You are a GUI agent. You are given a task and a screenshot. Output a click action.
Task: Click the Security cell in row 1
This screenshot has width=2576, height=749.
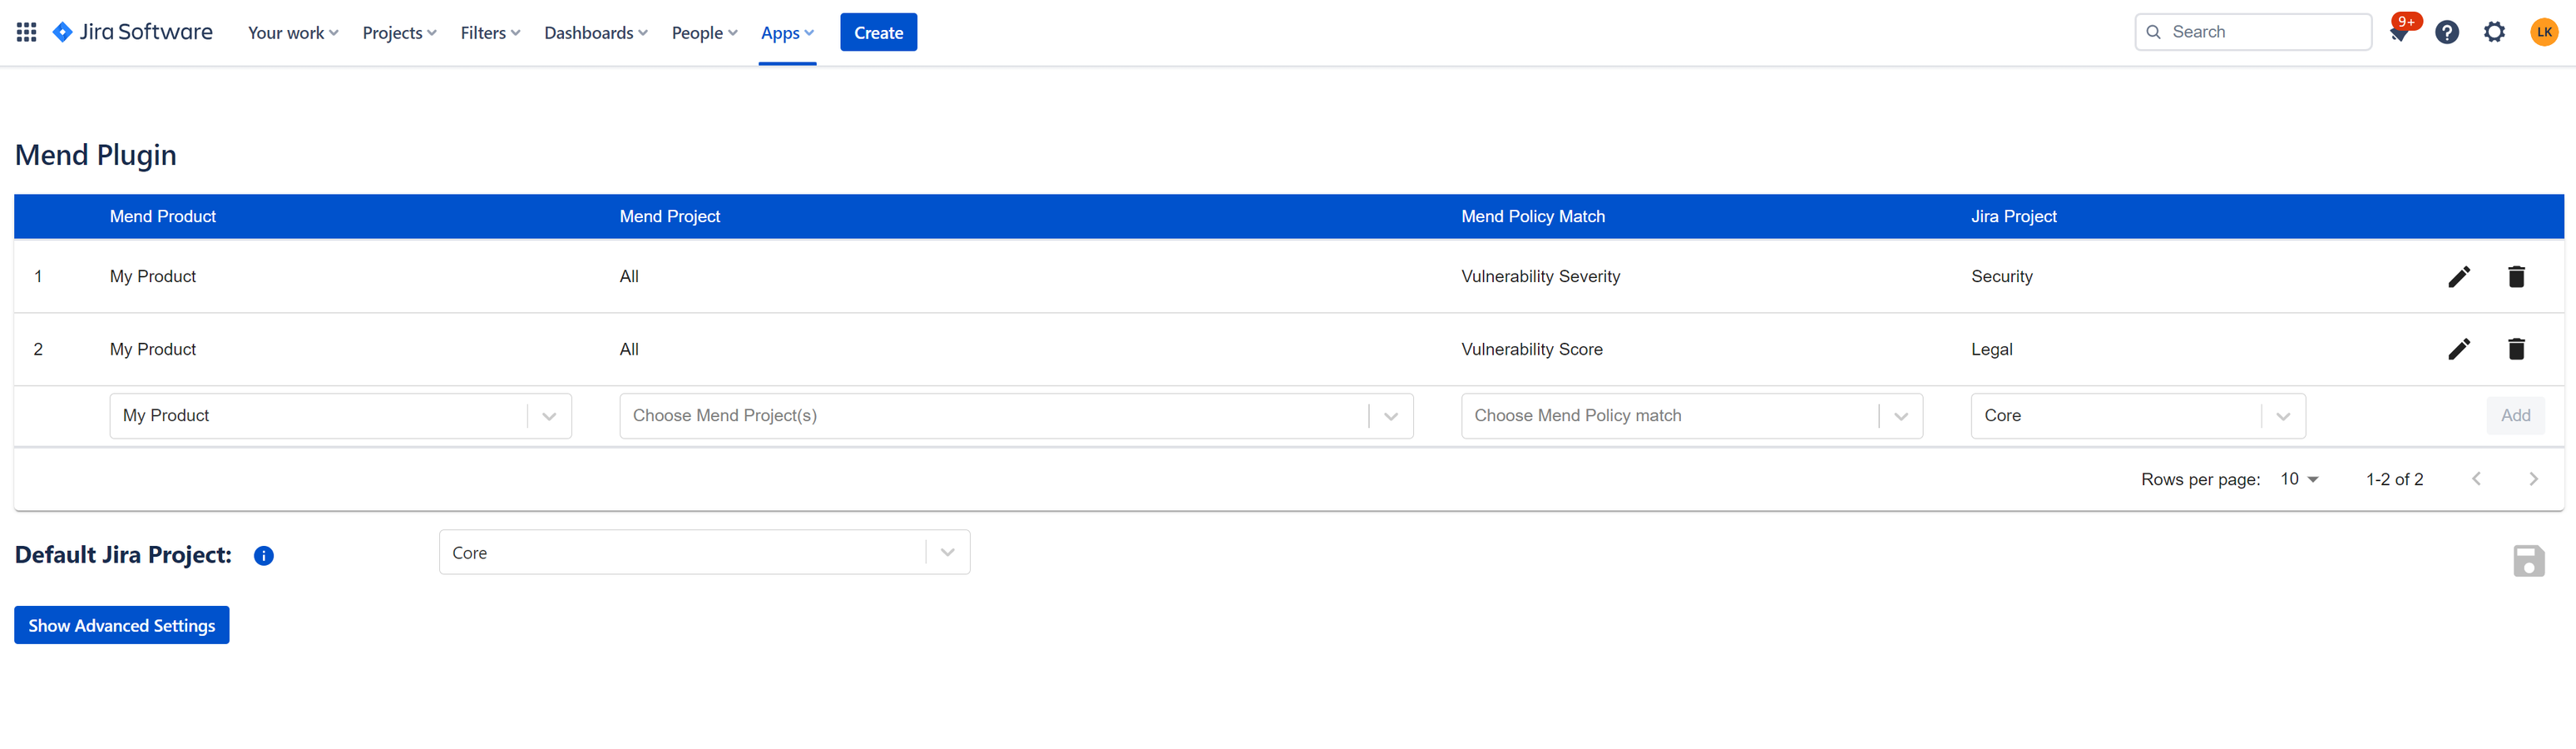point(2002,277)
